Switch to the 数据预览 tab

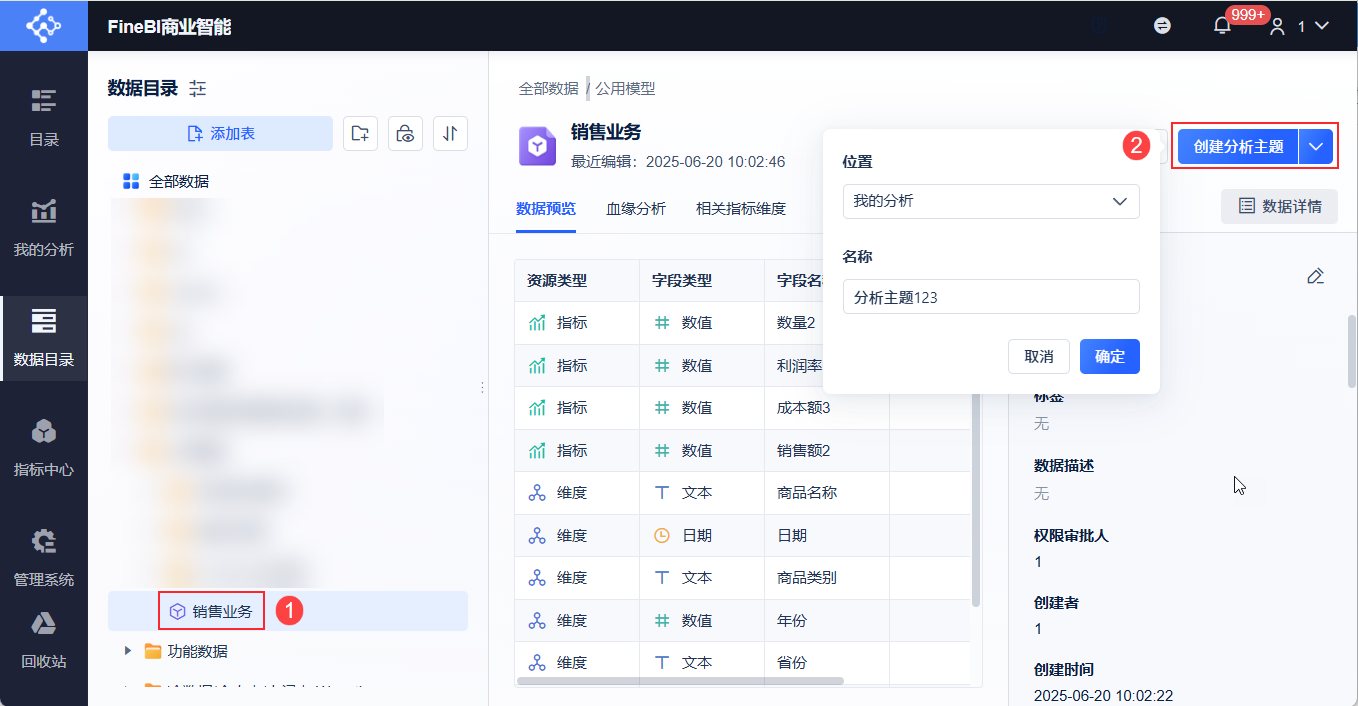pos(546,209)
